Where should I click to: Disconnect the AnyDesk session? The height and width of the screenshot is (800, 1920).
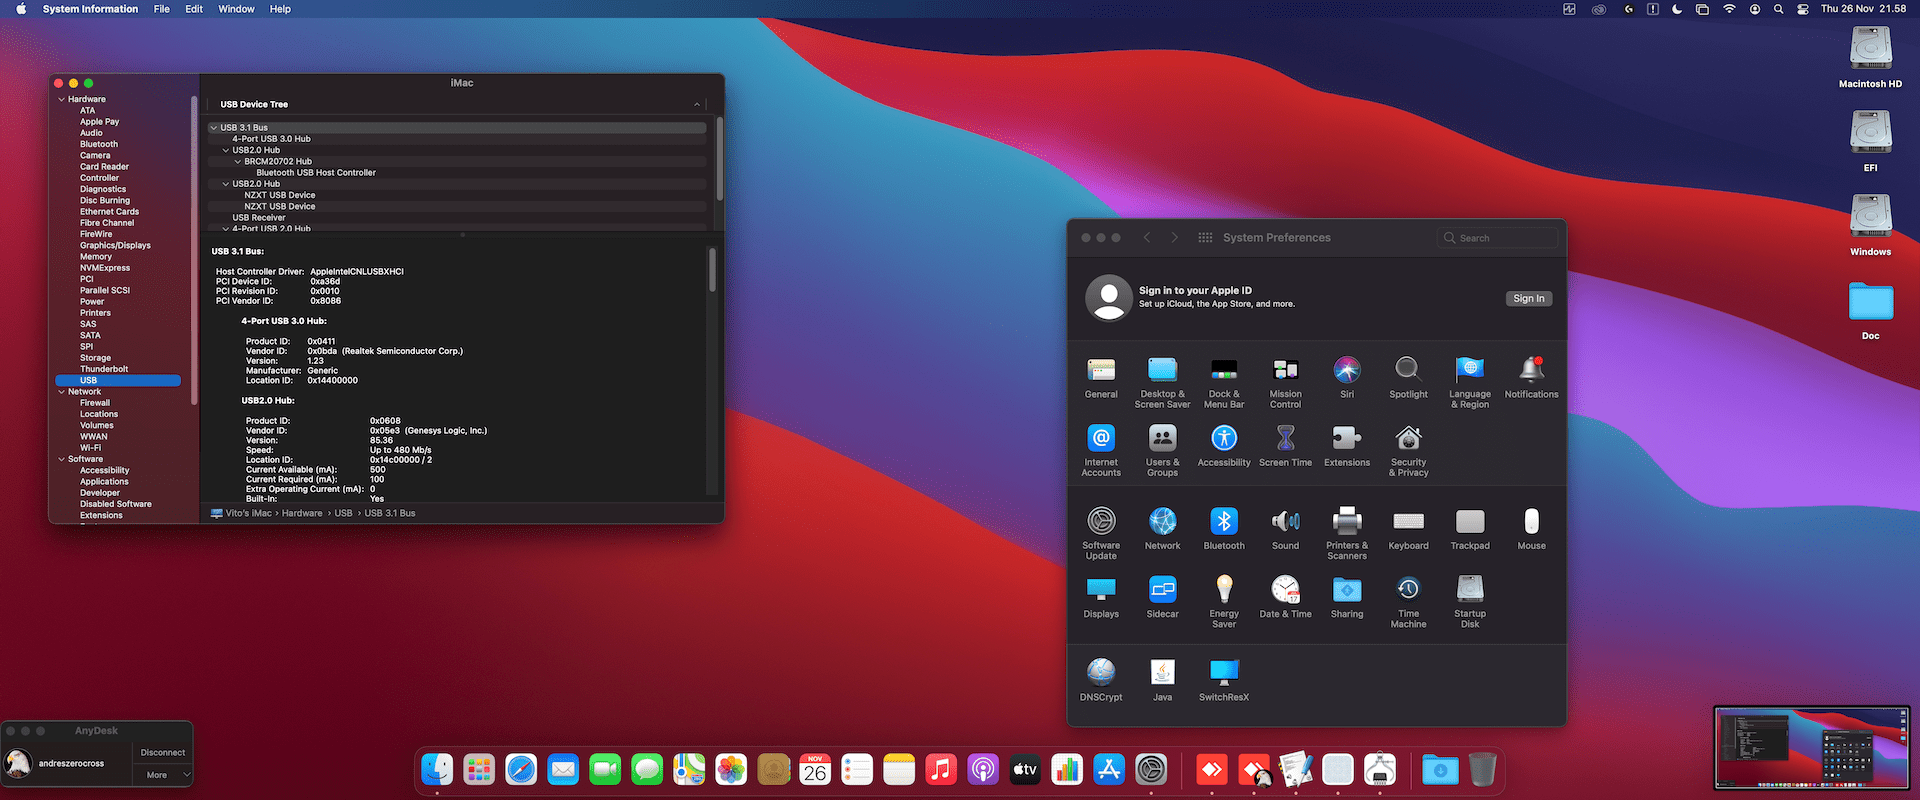[163, 752]
